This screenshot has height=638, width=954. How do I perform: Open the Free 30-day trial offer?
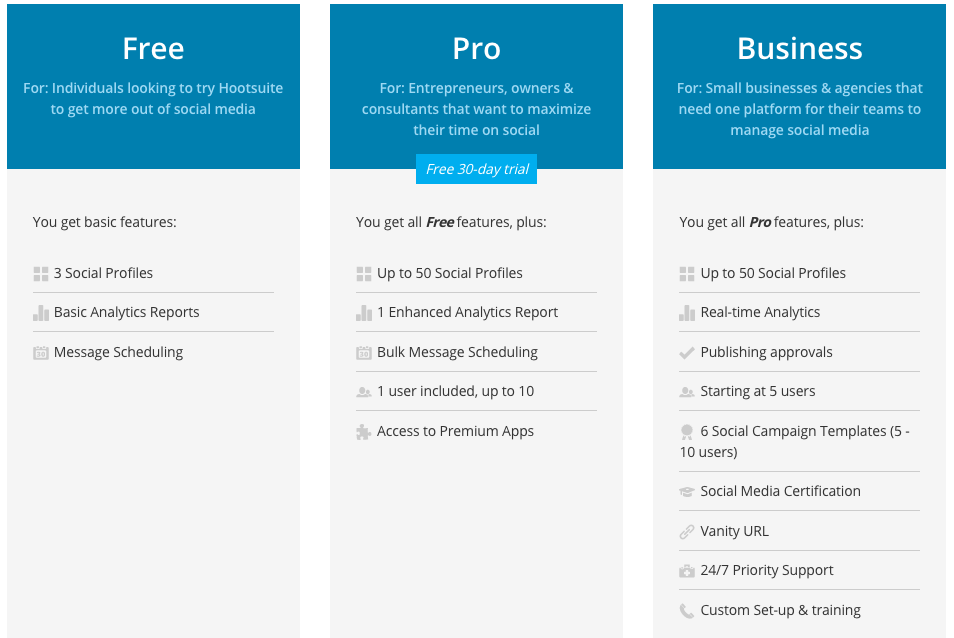tap(476, 169)
